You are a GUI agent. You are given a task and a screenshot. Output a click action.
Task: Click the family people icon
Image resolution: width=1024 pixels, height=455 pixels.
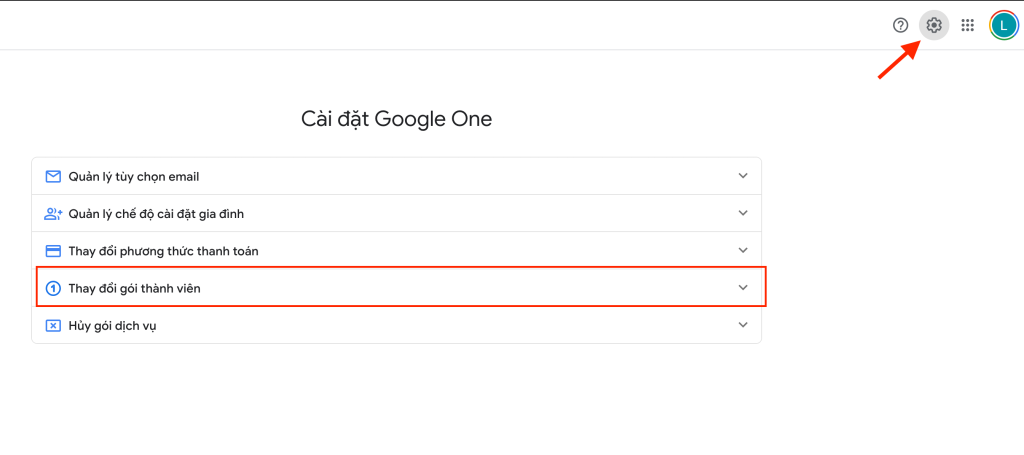click(53, 214)
